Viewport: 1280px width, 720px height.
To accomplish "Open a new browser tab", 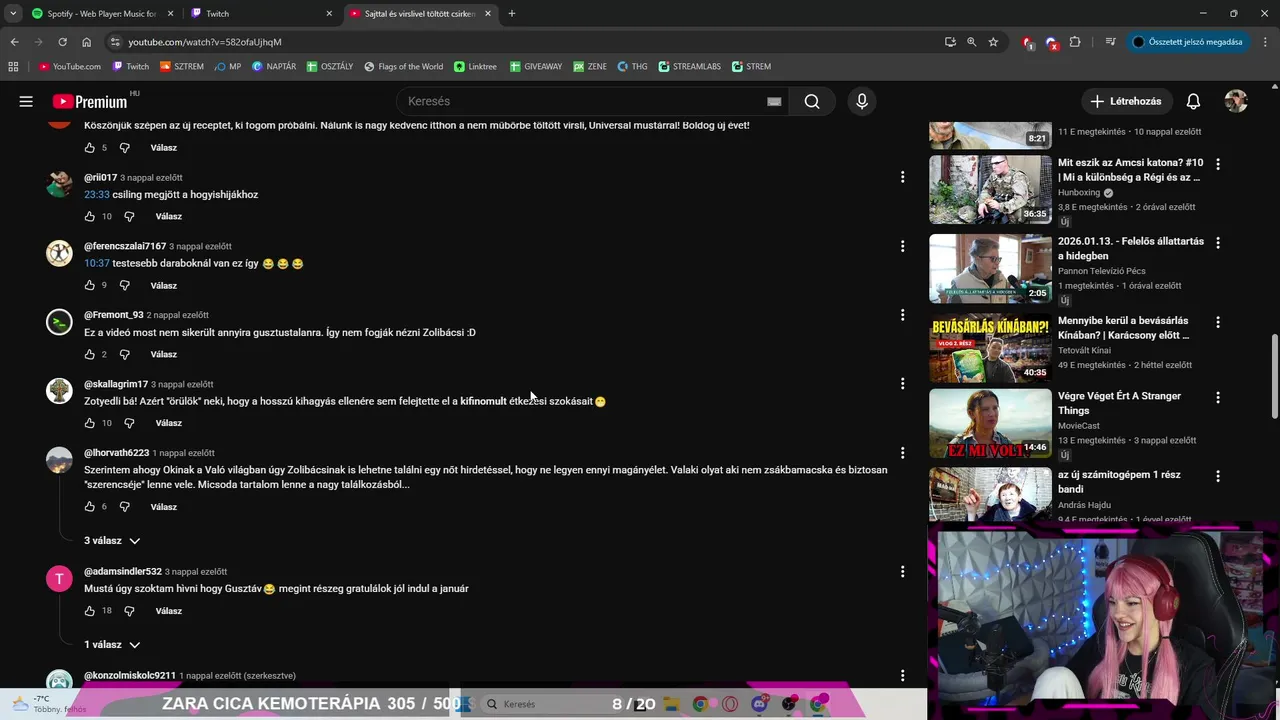I will coord(512,13).
